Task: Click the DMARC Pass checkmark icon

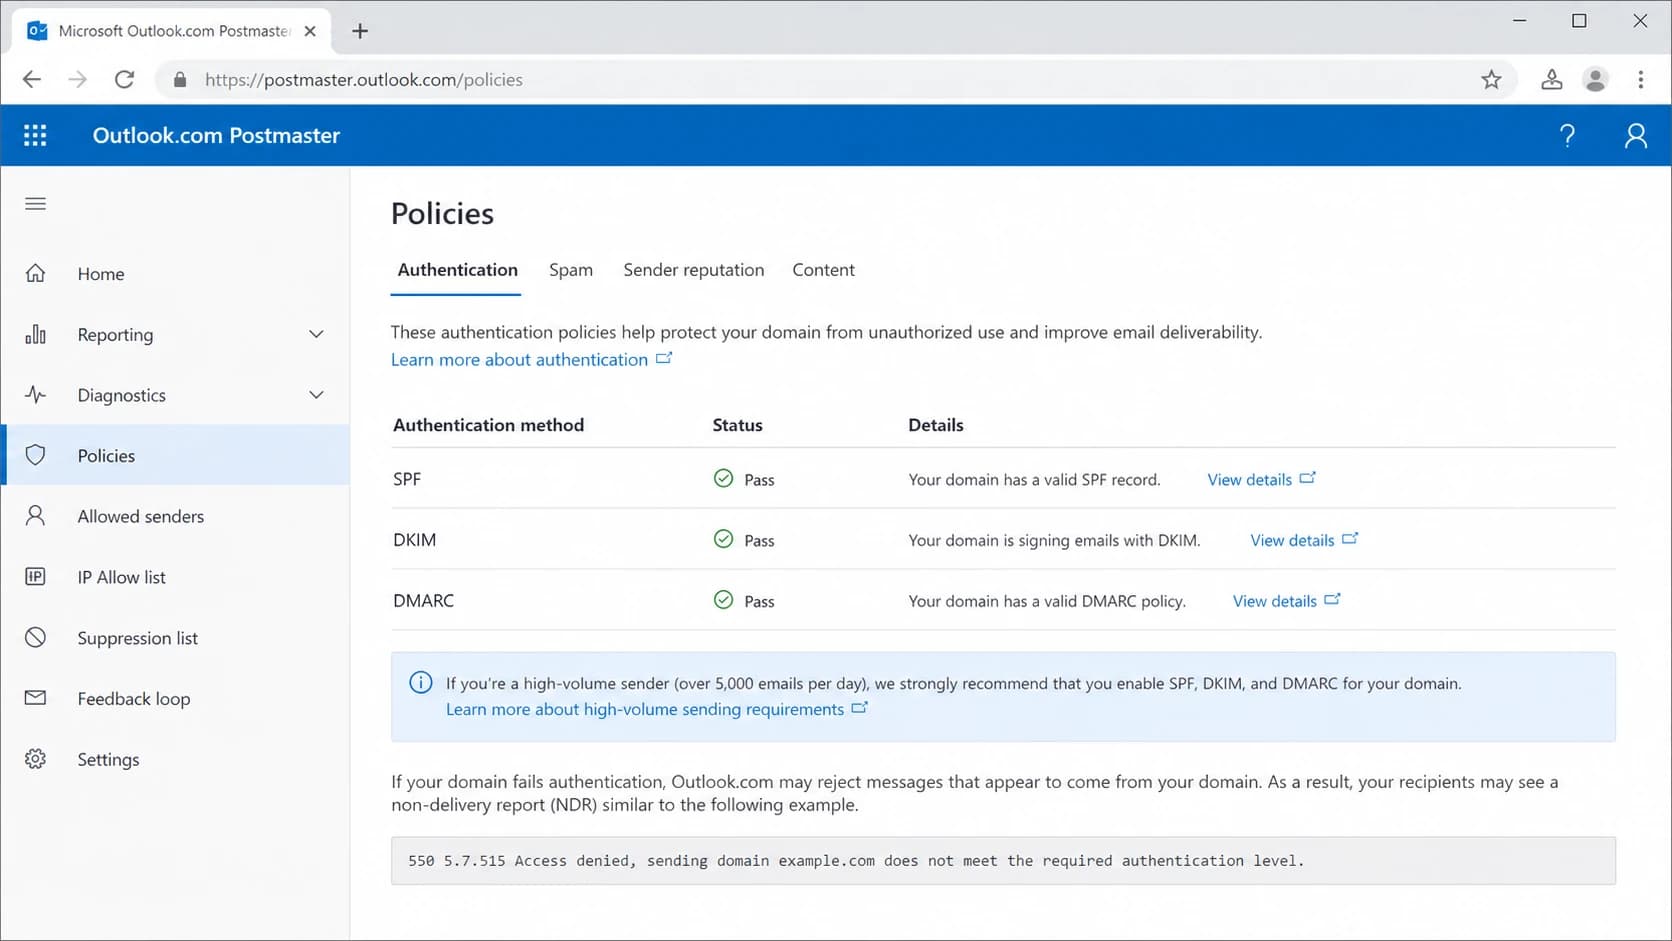Action: point(723,600)
